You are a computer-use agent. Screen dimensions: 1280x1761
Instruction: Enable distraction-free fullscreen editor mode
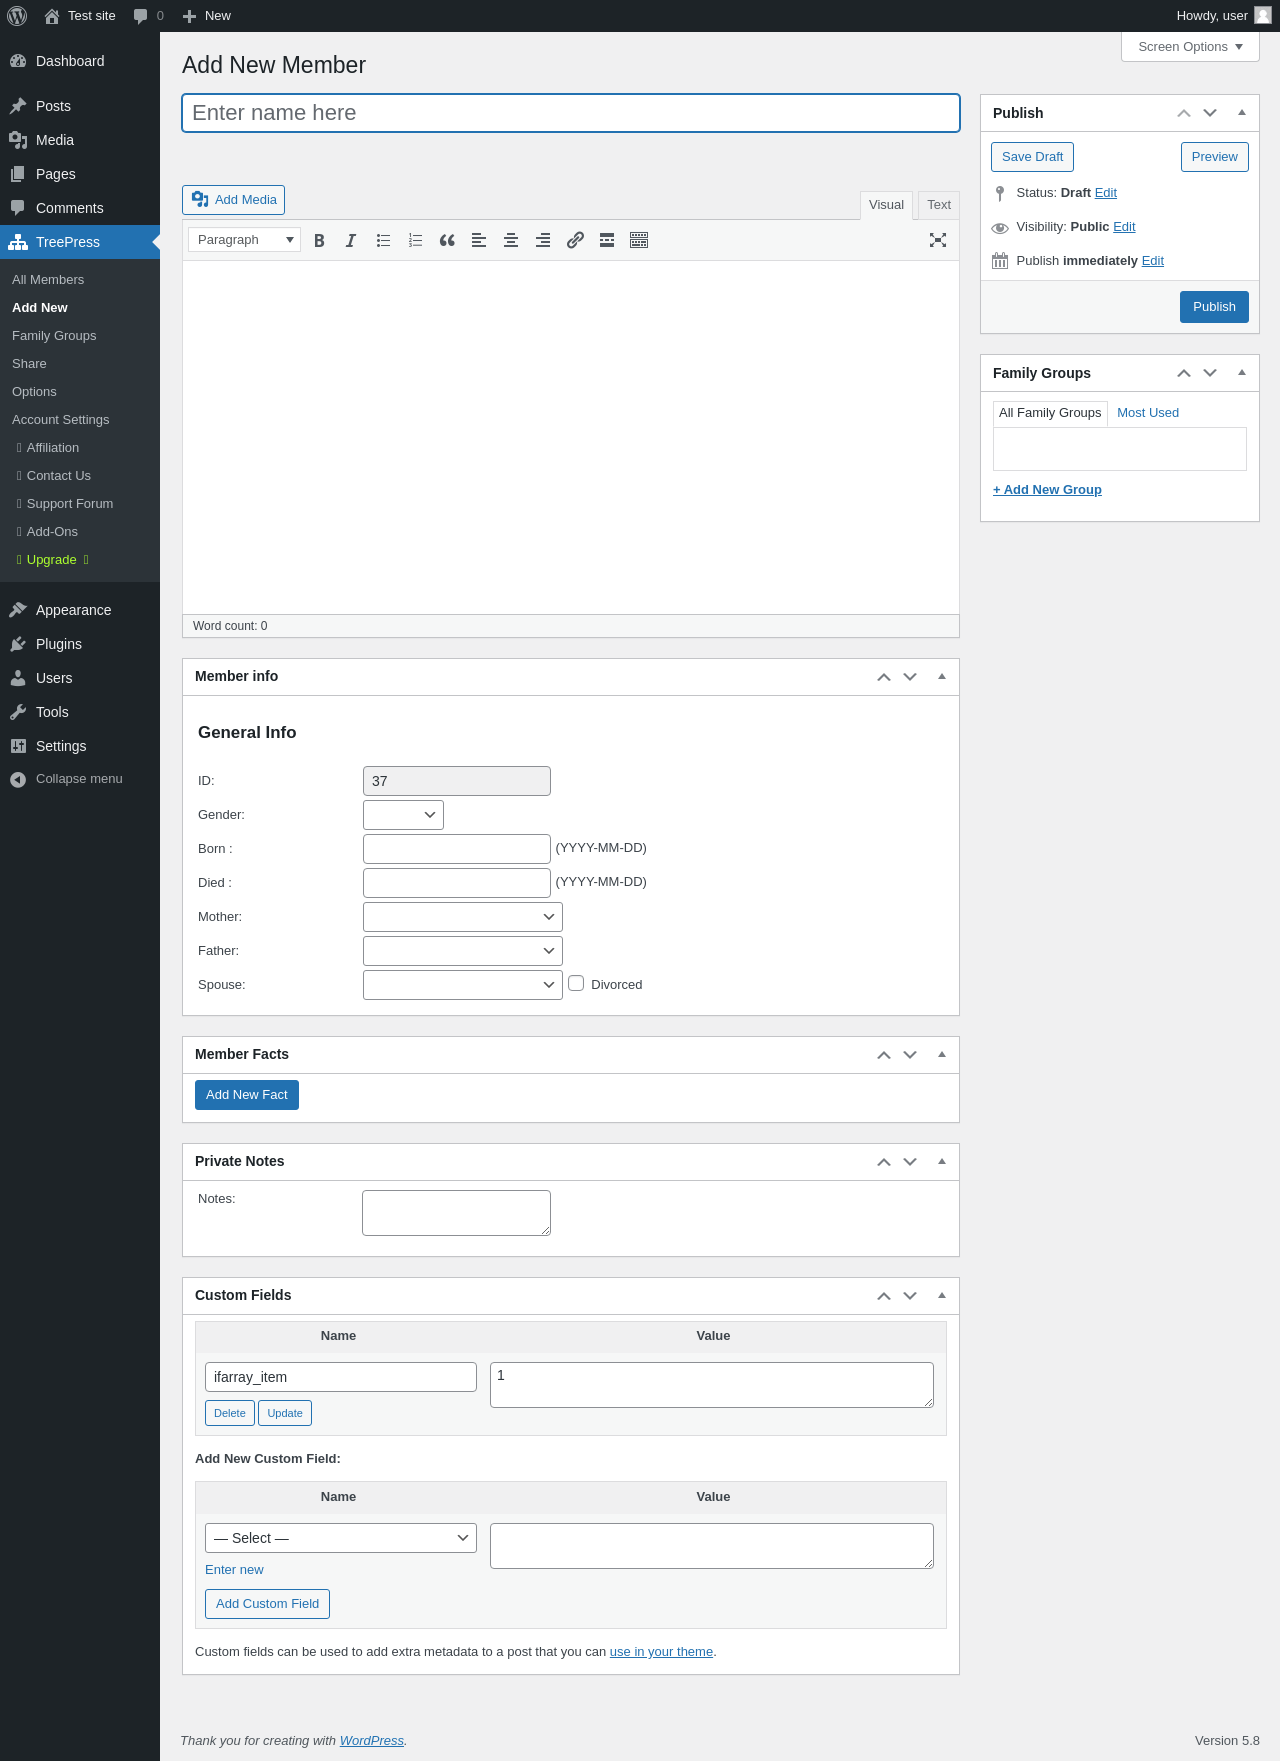(938, 240)
